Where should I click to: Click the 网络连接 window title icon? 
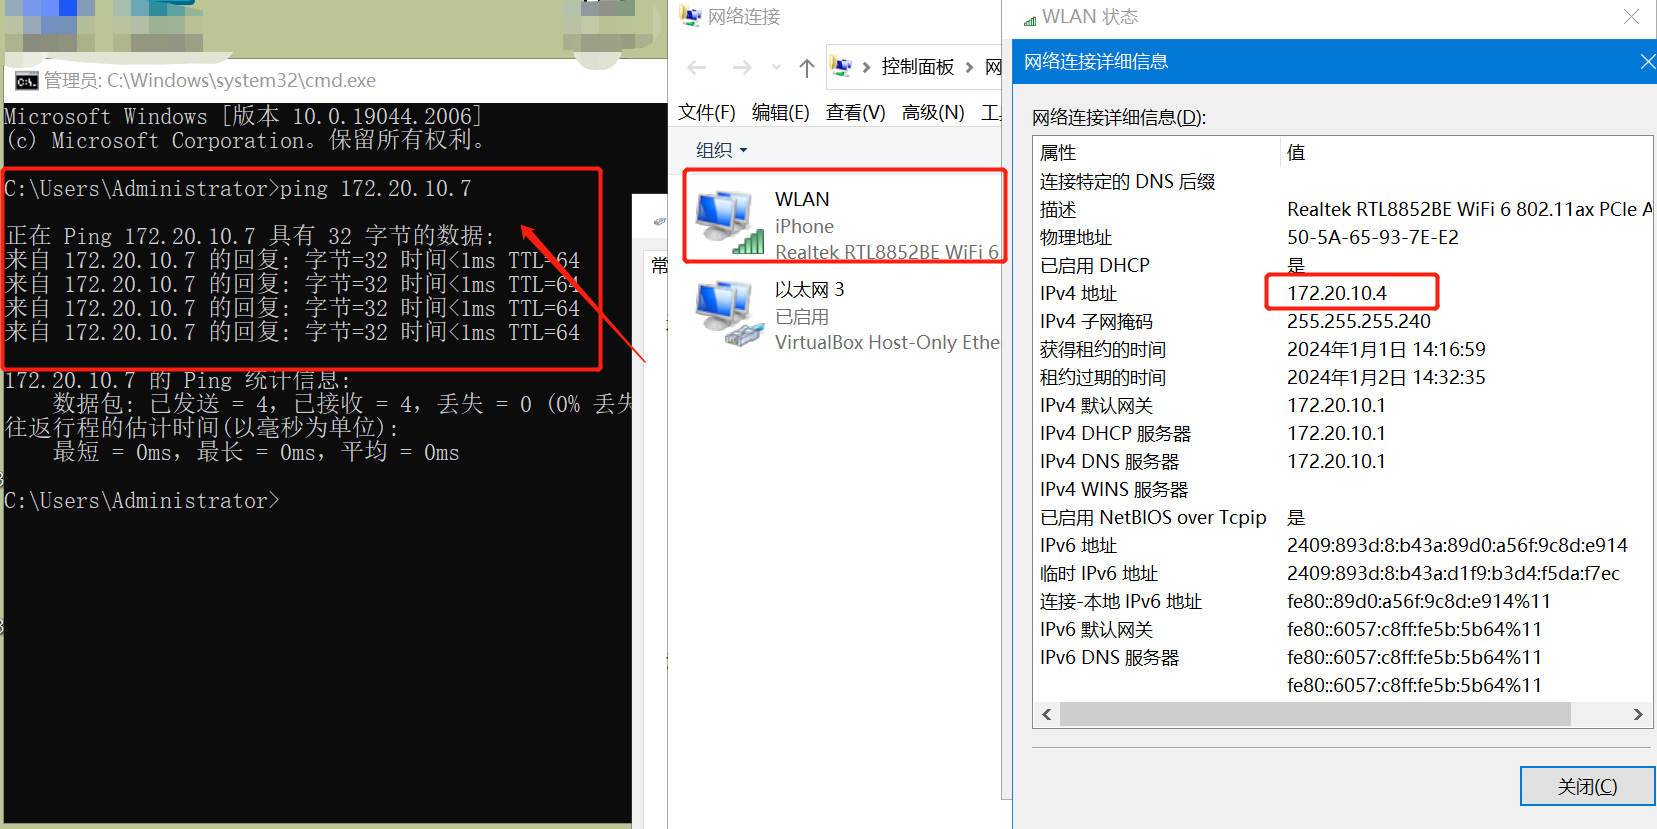click(x=690, y=16)
